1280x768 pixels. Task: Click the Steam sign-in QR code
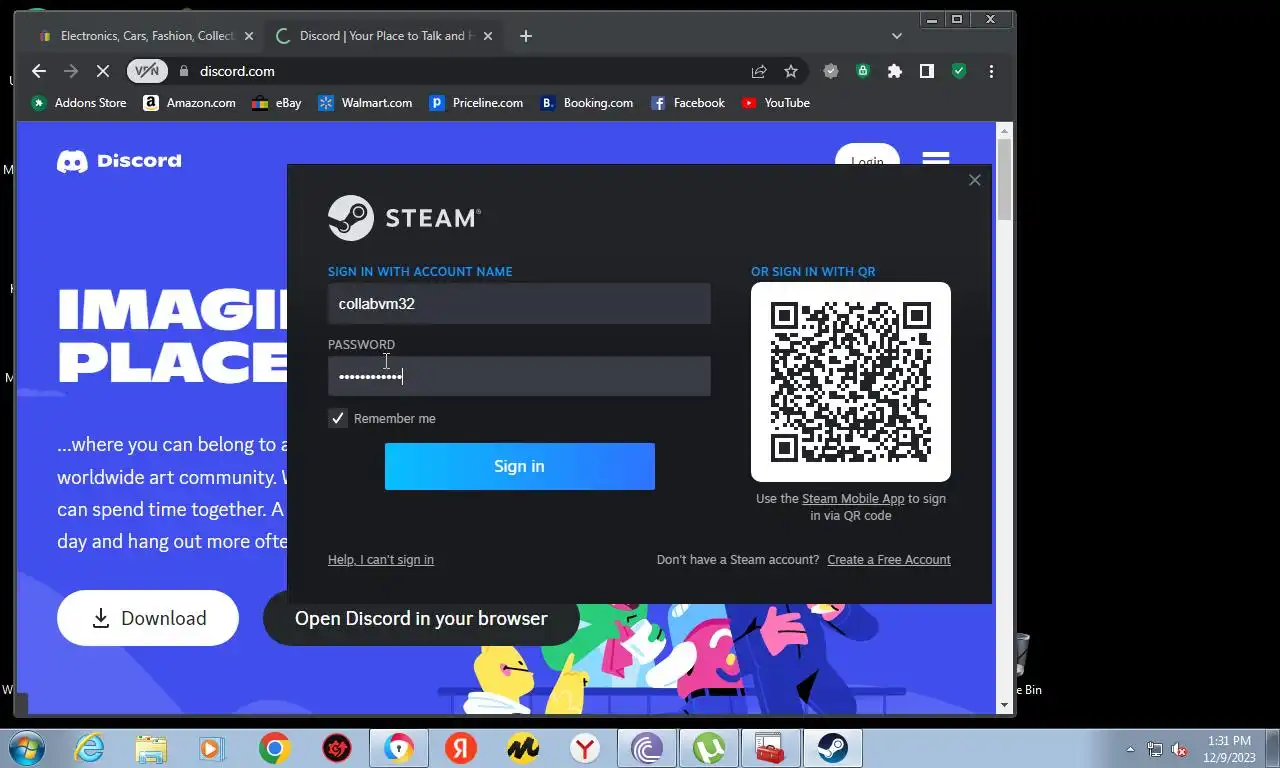click(851, 382)
